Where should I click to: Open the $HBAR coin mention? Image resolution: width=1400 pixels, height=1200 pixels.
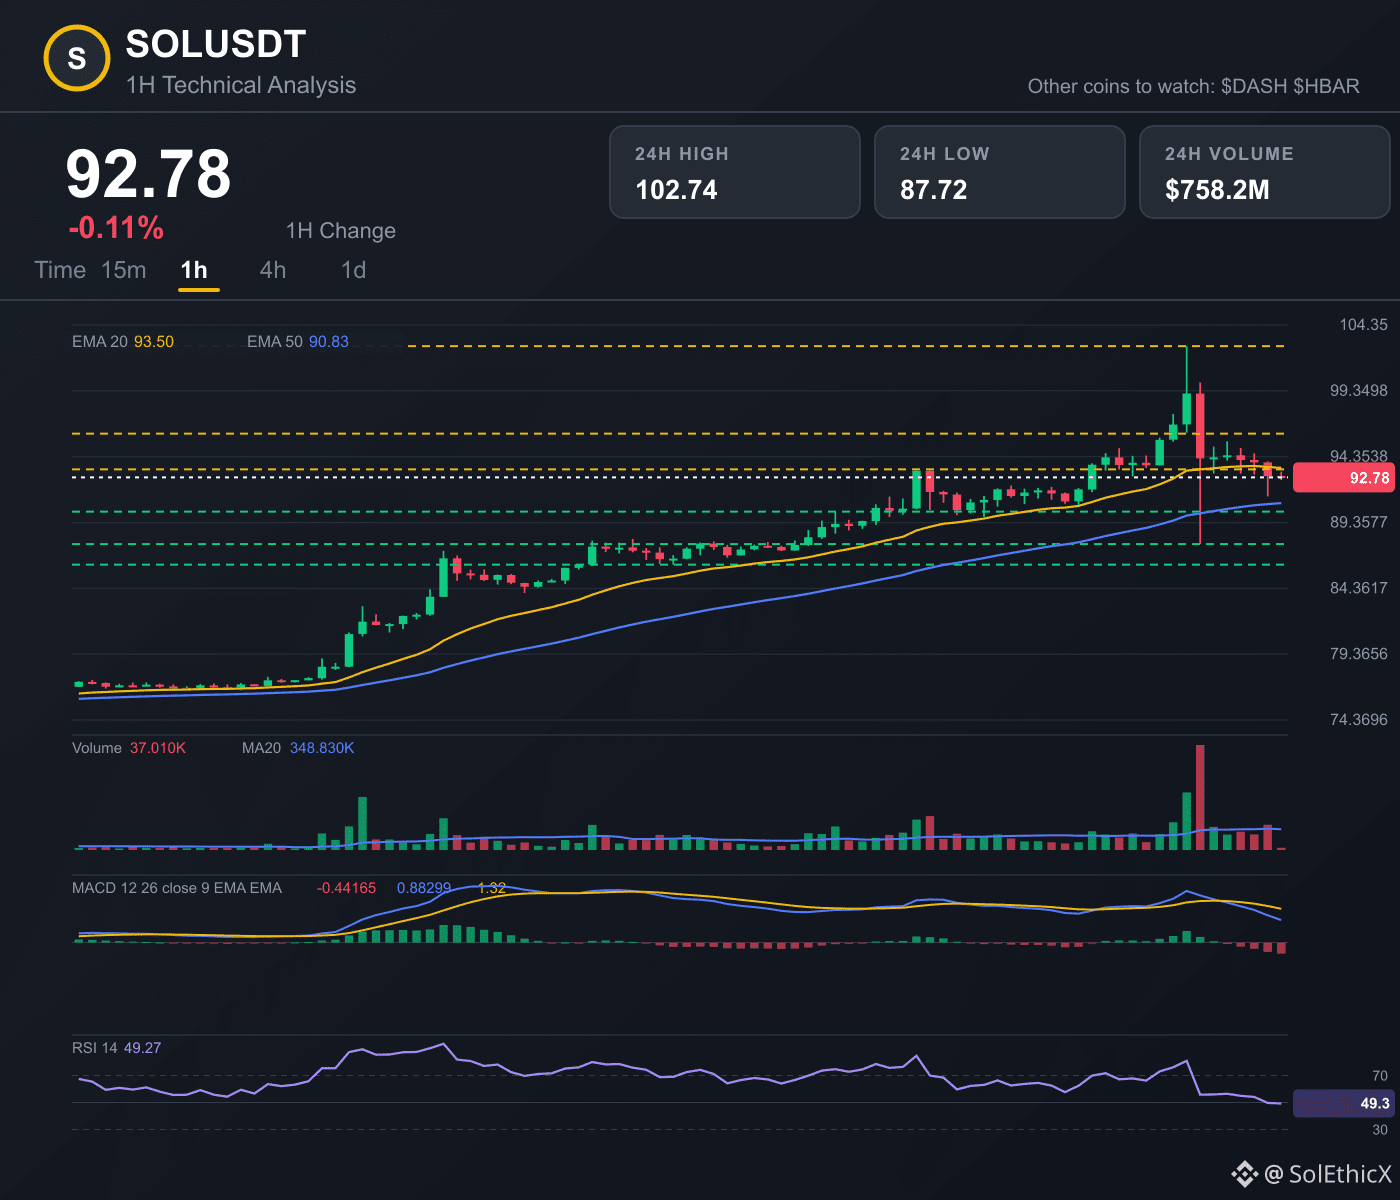1327,86
